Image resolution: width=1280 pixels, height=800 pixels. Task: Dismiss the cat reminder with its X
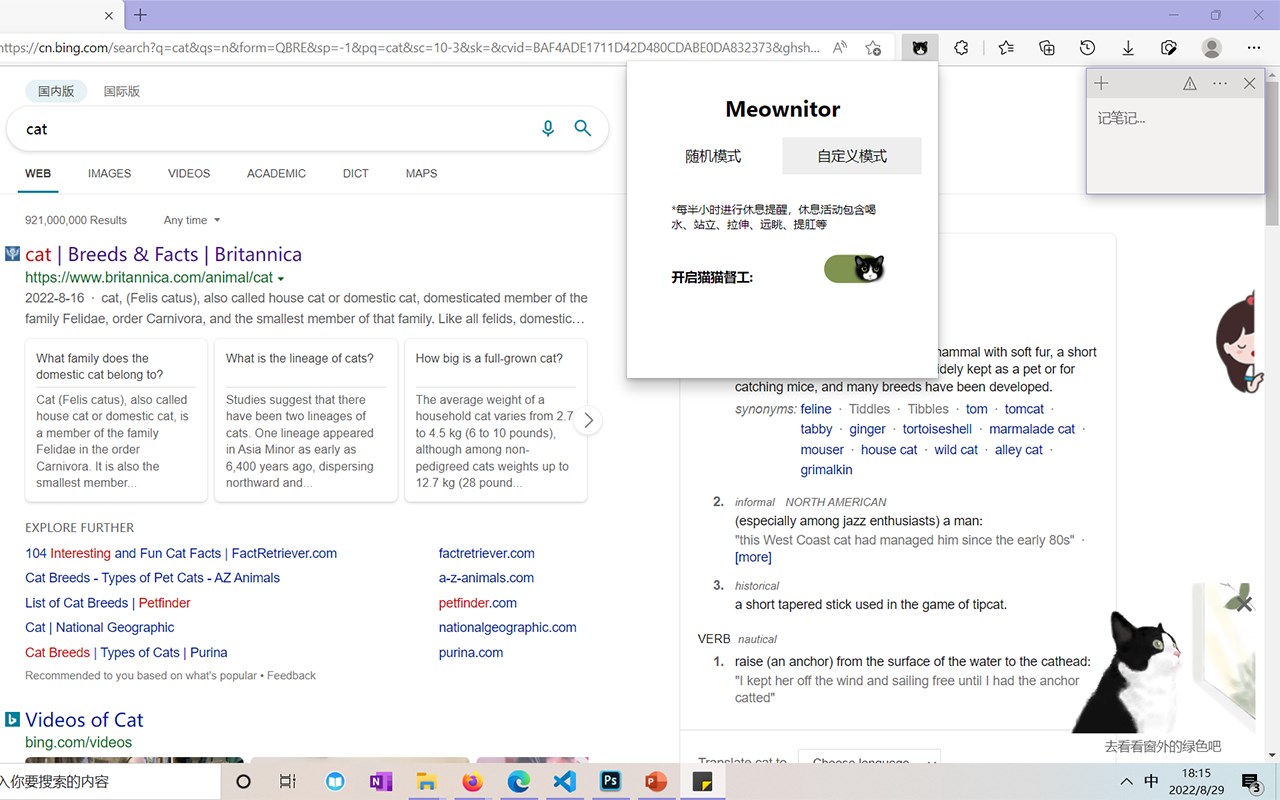[x=1243, y=604]
